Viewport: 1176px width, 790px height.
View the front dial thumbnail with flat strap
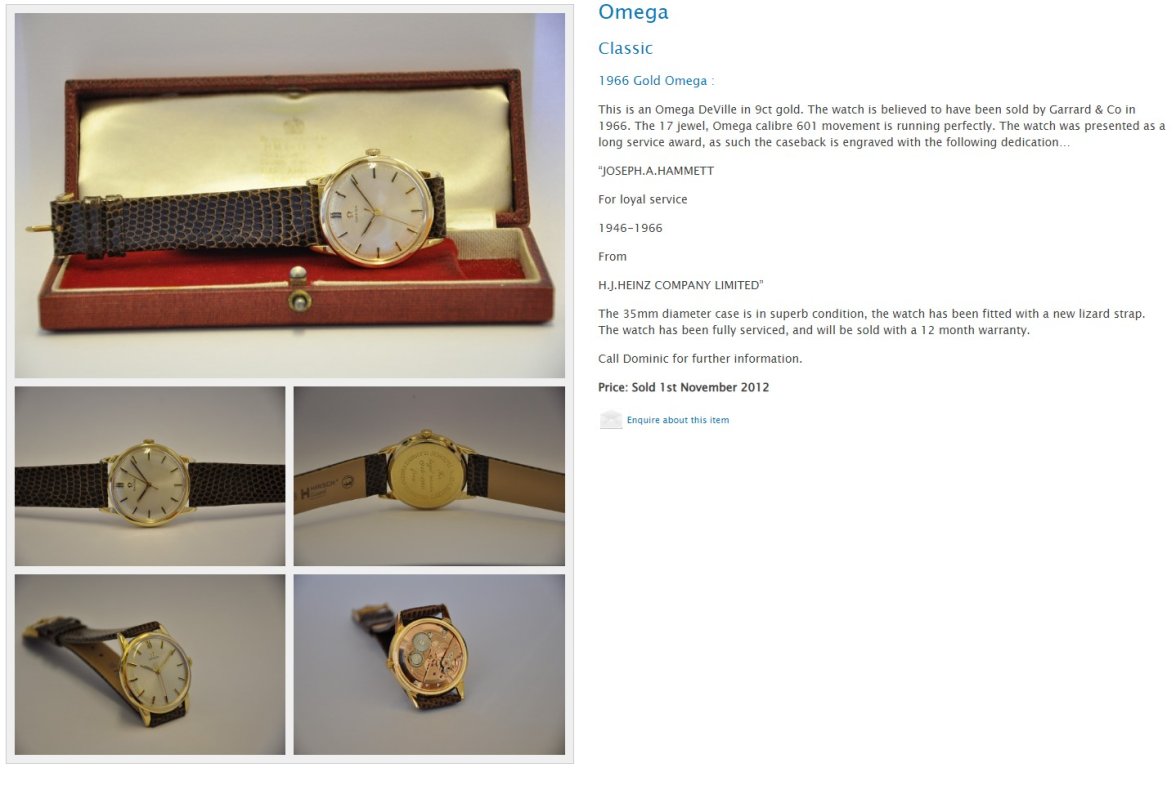pos(150,476)
